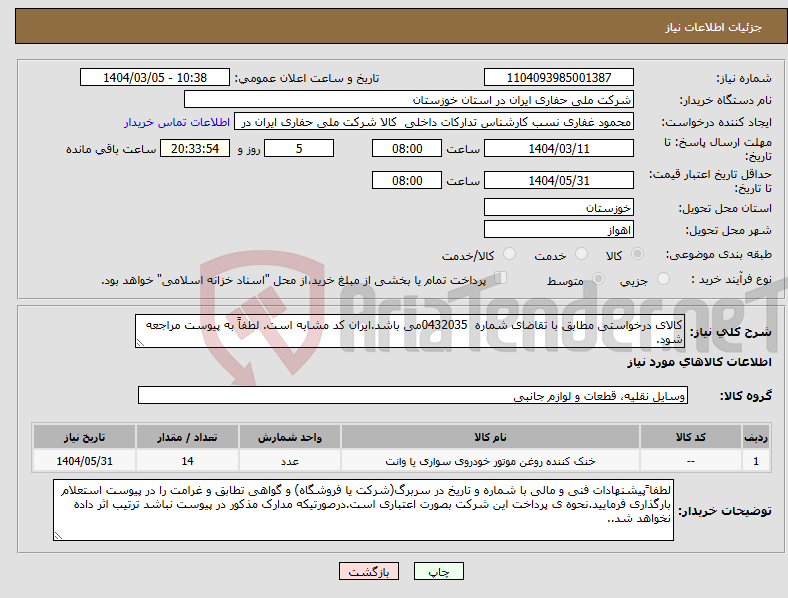Click the توضیحات خریدار notes textarea
788x598 pixels.
point(363,510)
